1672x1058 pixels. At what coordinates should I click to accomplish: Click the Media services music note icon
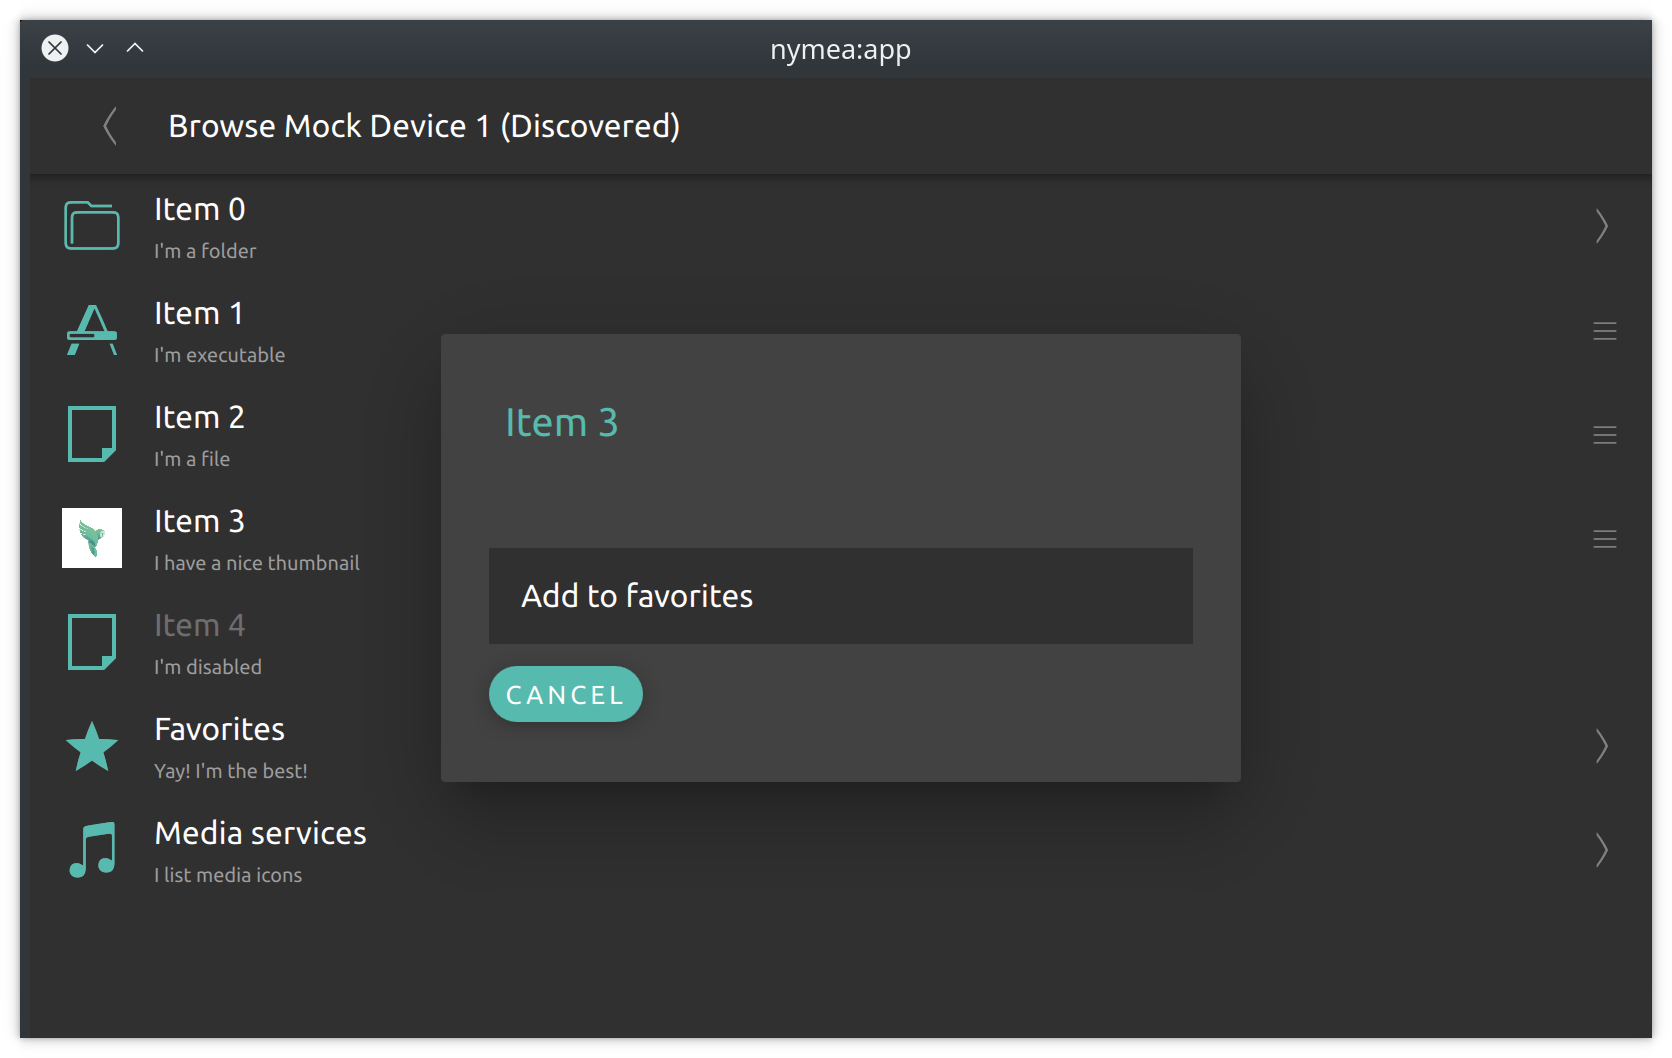[92, 850]
